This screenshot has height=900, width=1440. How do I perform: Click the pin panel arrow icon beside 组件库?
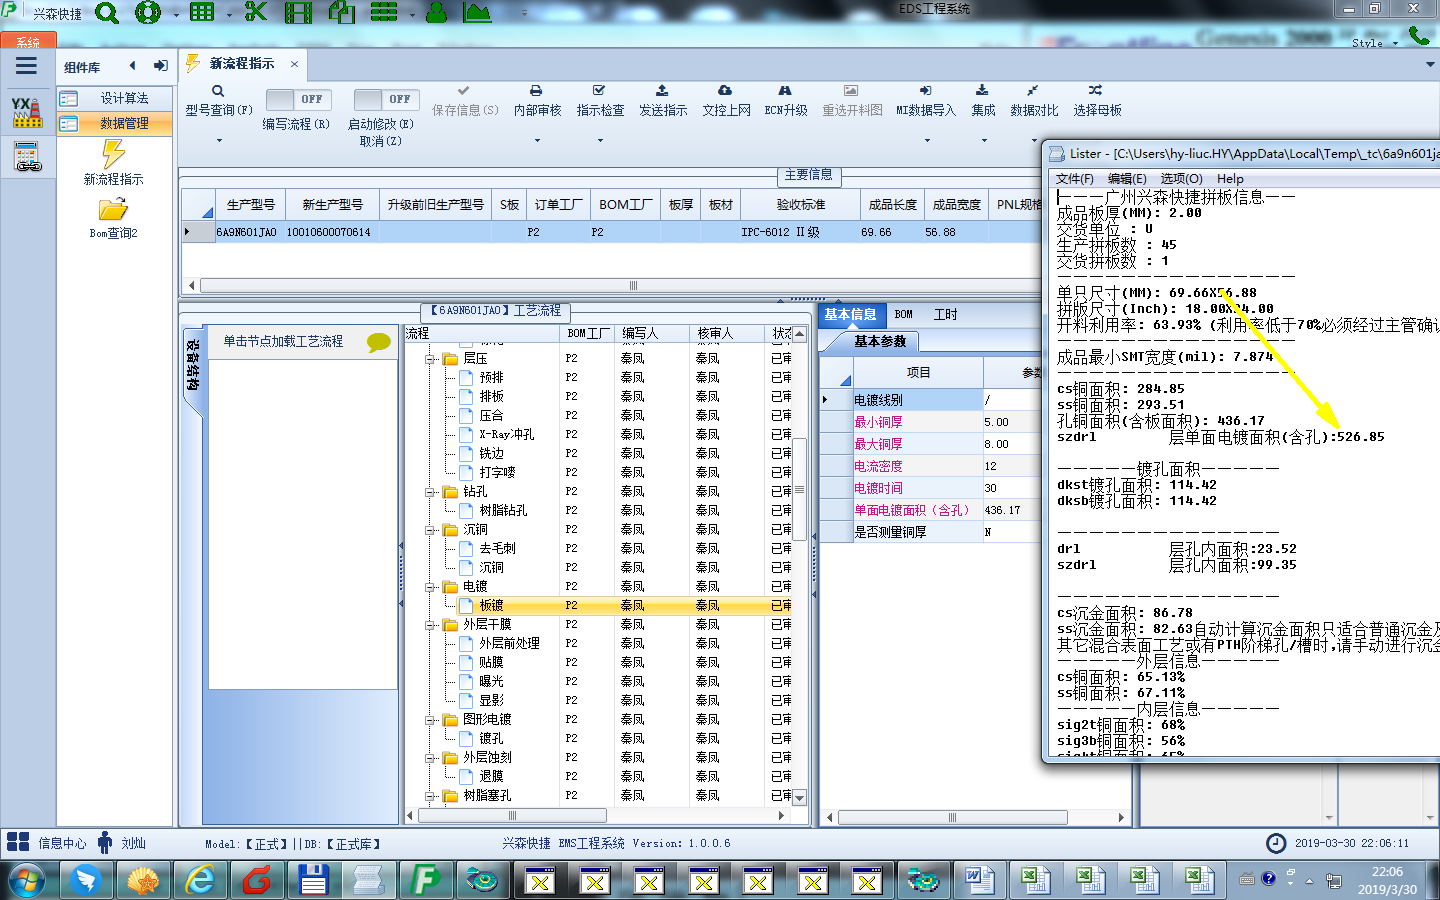(160, 66)
